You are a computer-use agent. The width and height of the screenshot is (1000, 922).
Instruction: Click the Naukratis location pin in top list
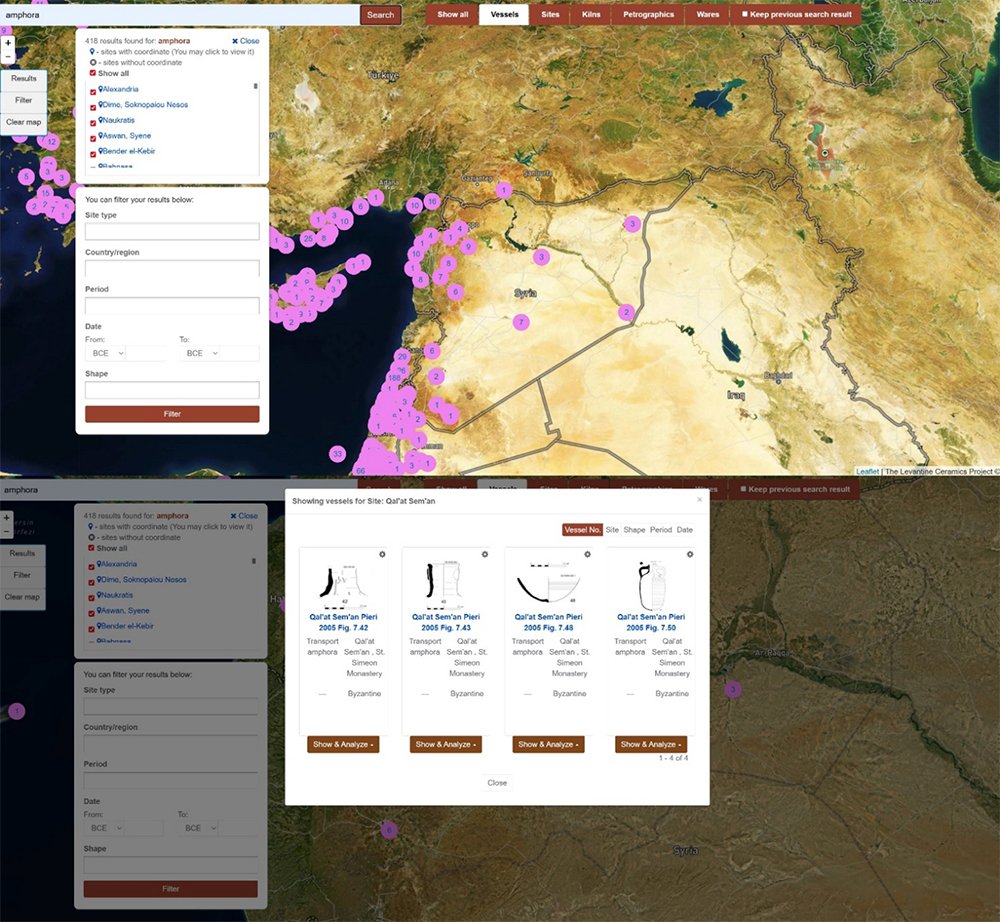coord(101,120)
